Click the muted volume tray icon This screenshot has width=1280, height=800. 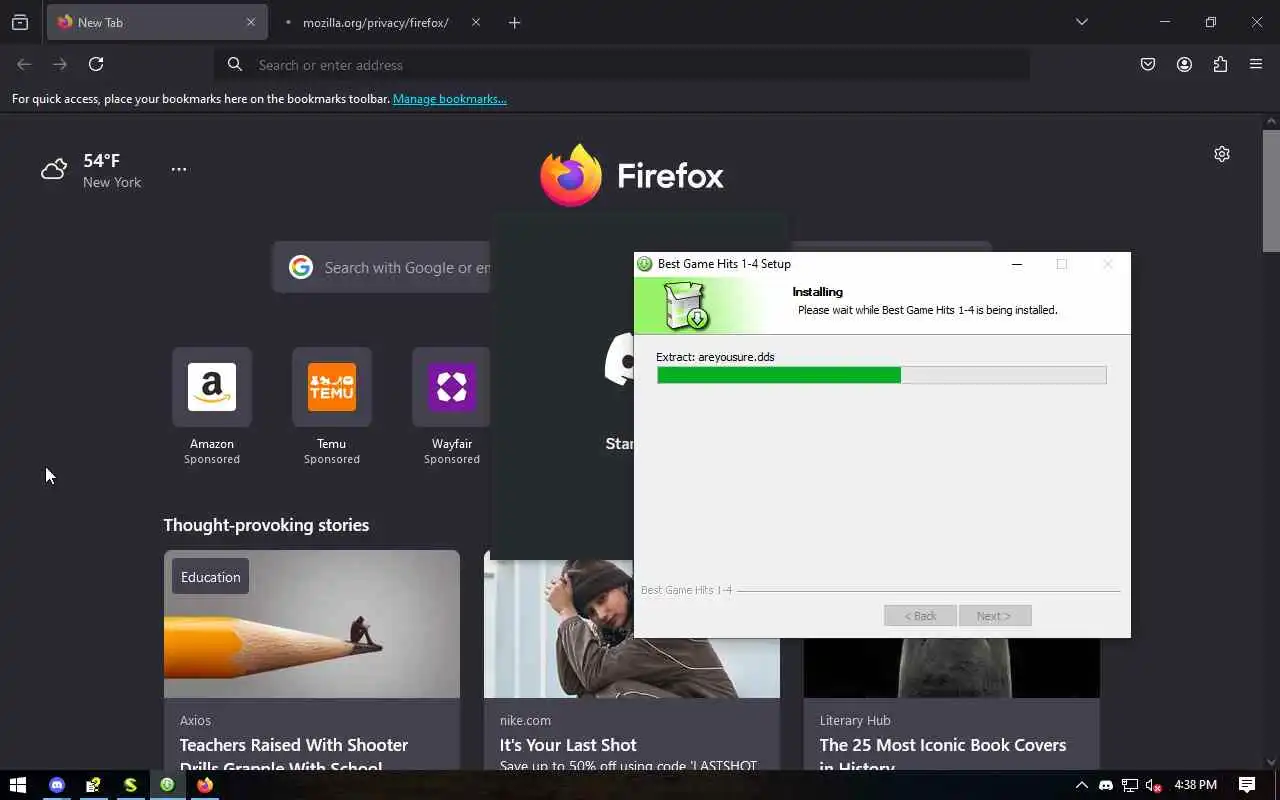1154,785
